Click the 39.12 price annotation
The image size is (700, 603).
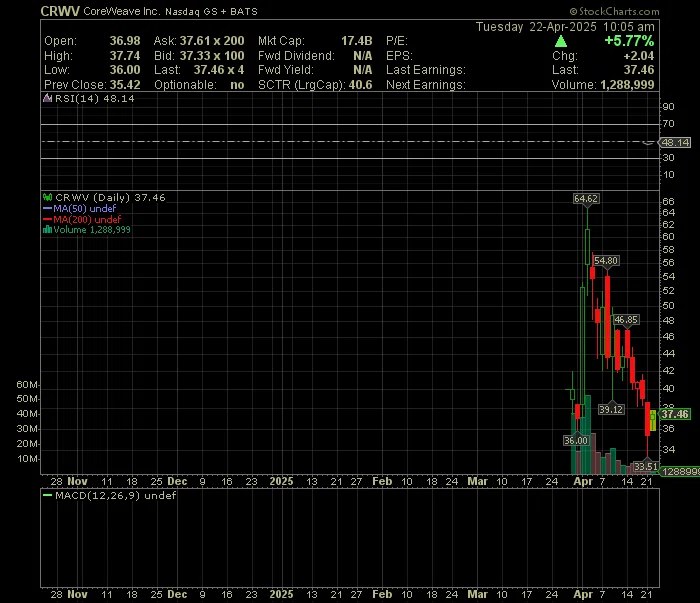(x=611, y=409)
